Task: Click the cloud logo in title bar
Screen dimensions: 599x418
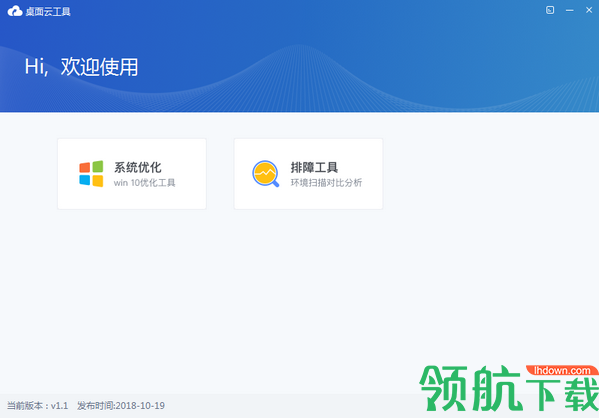Action: click(15, 11)
